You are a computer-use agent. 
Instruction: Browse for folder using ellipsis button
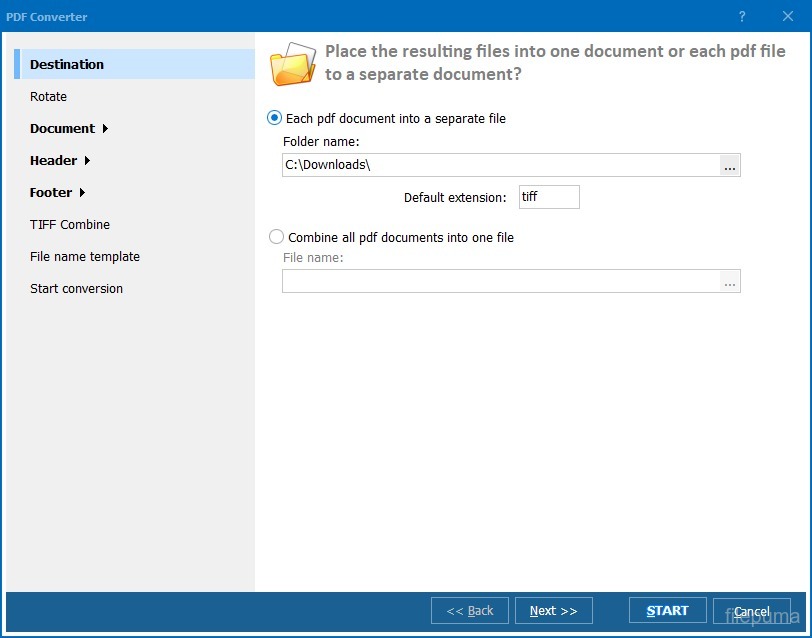(x=730, y=166)
